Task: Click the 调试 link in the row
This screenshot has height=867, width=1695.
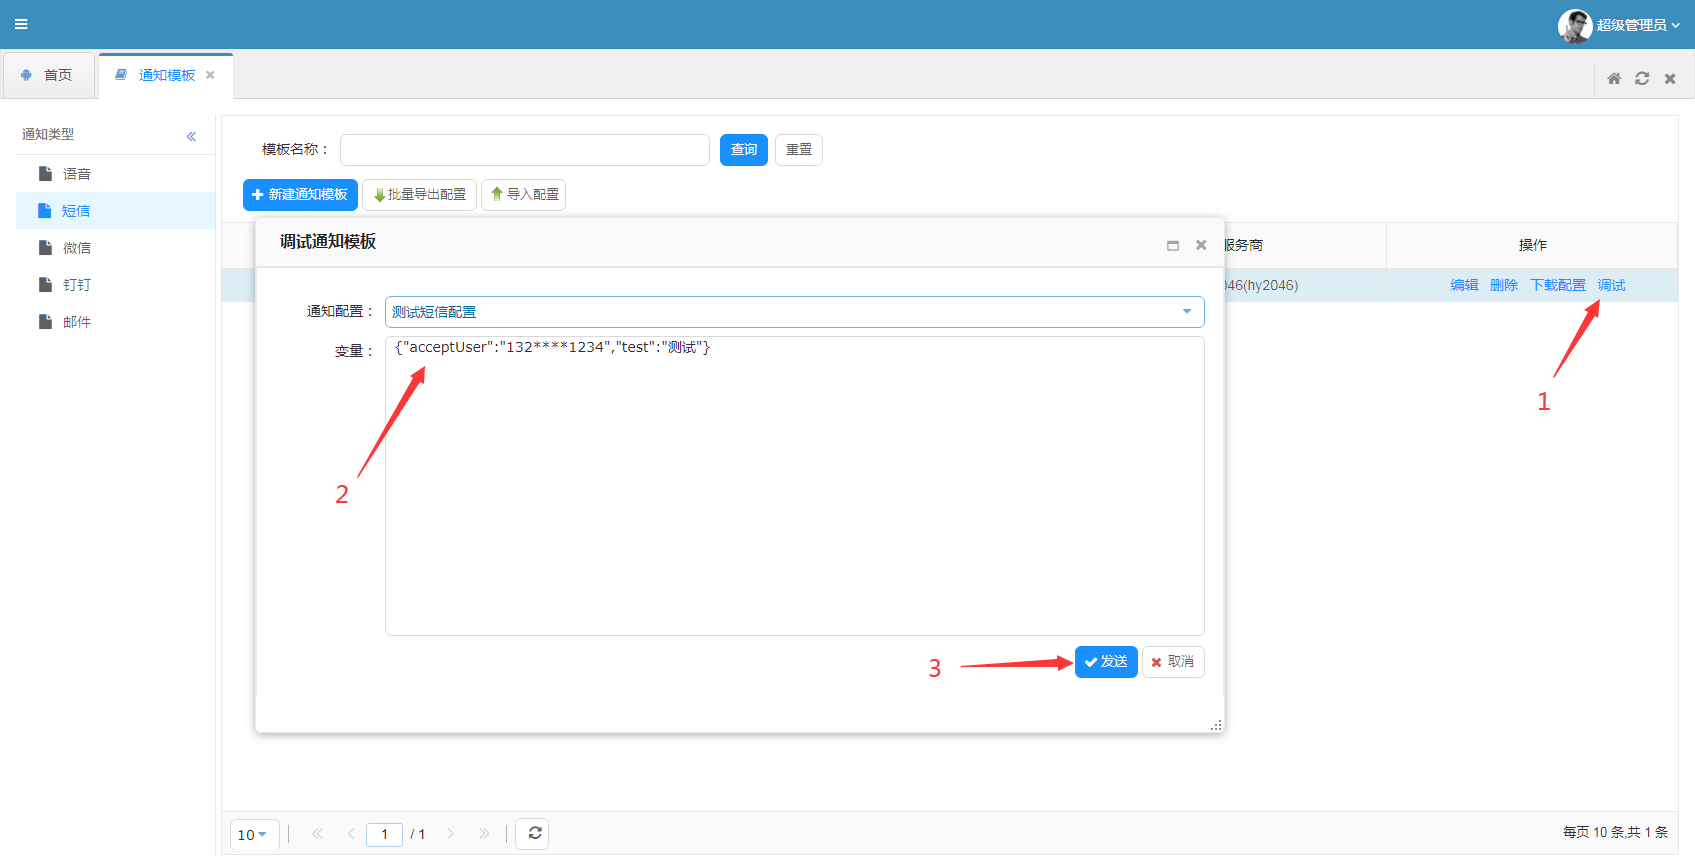Action: coord(1611,285)
